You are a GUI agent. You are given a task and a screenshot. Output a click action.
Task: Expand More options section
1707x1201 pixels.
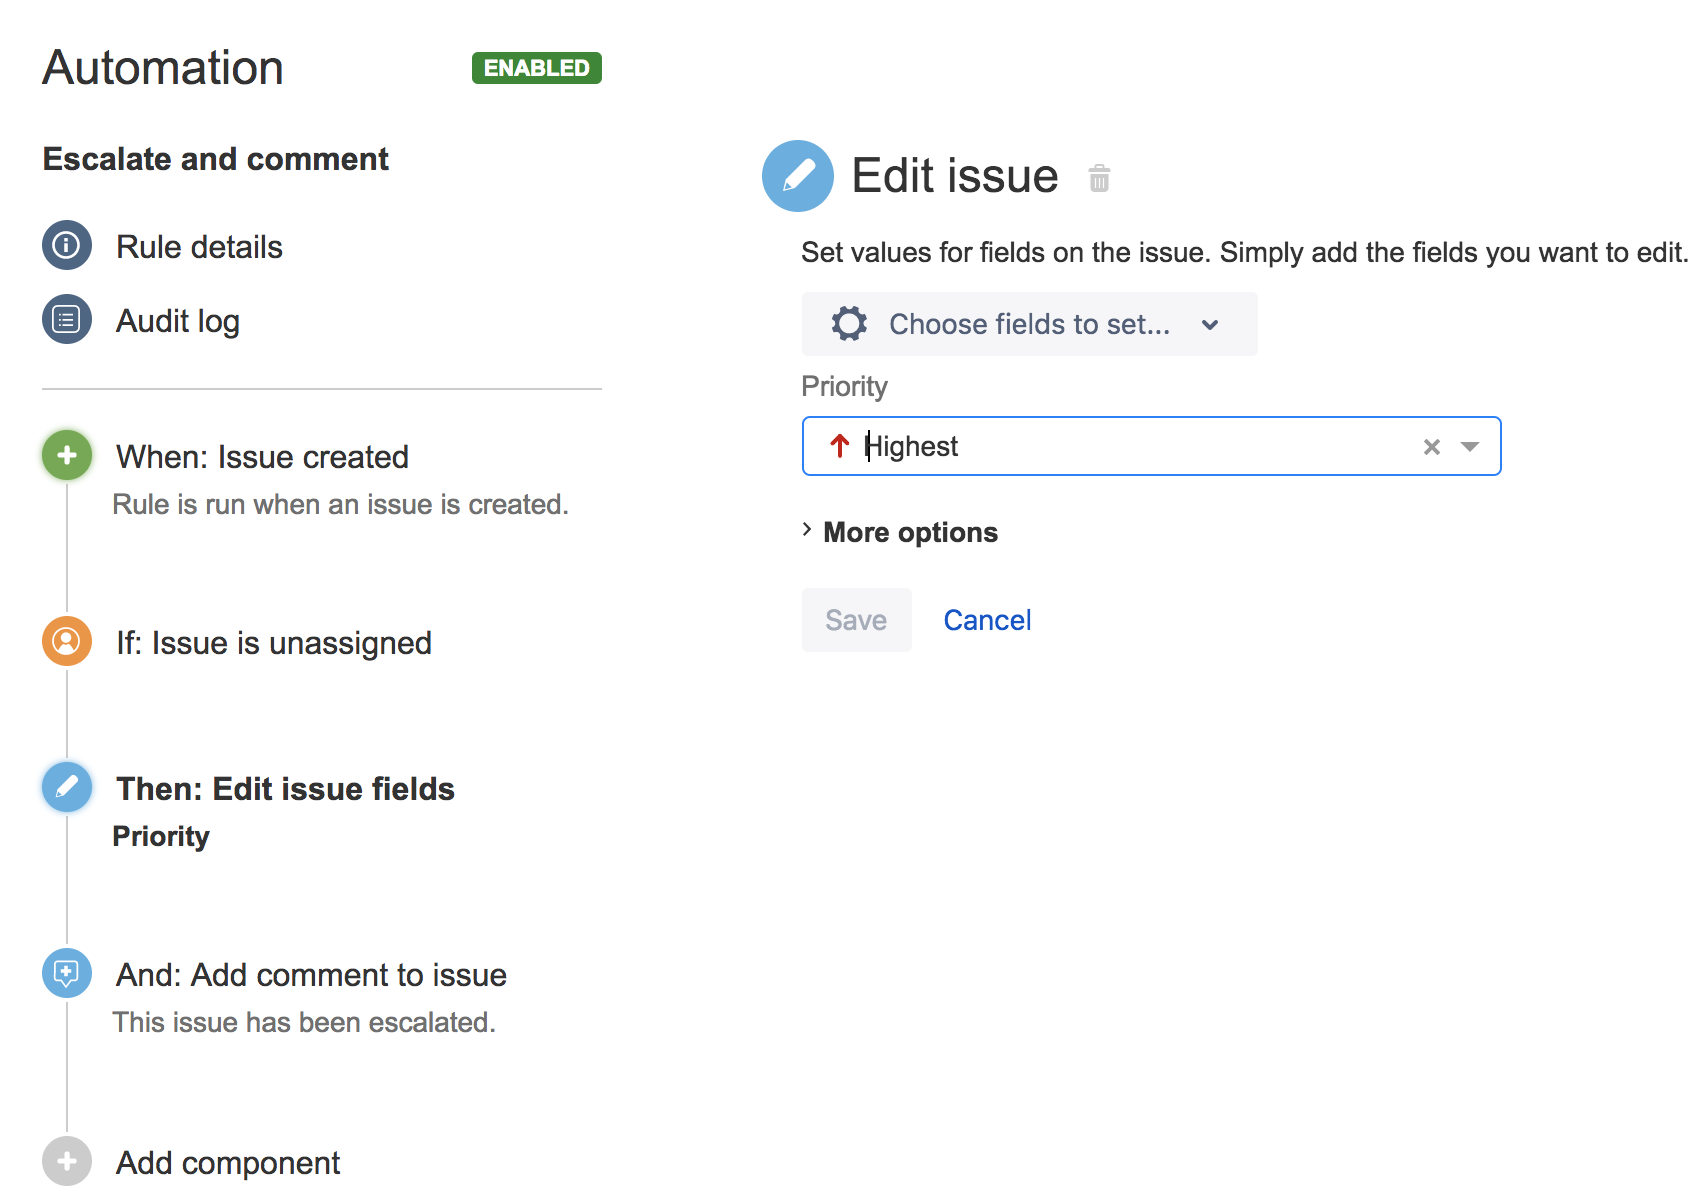[x=909, y=532]
